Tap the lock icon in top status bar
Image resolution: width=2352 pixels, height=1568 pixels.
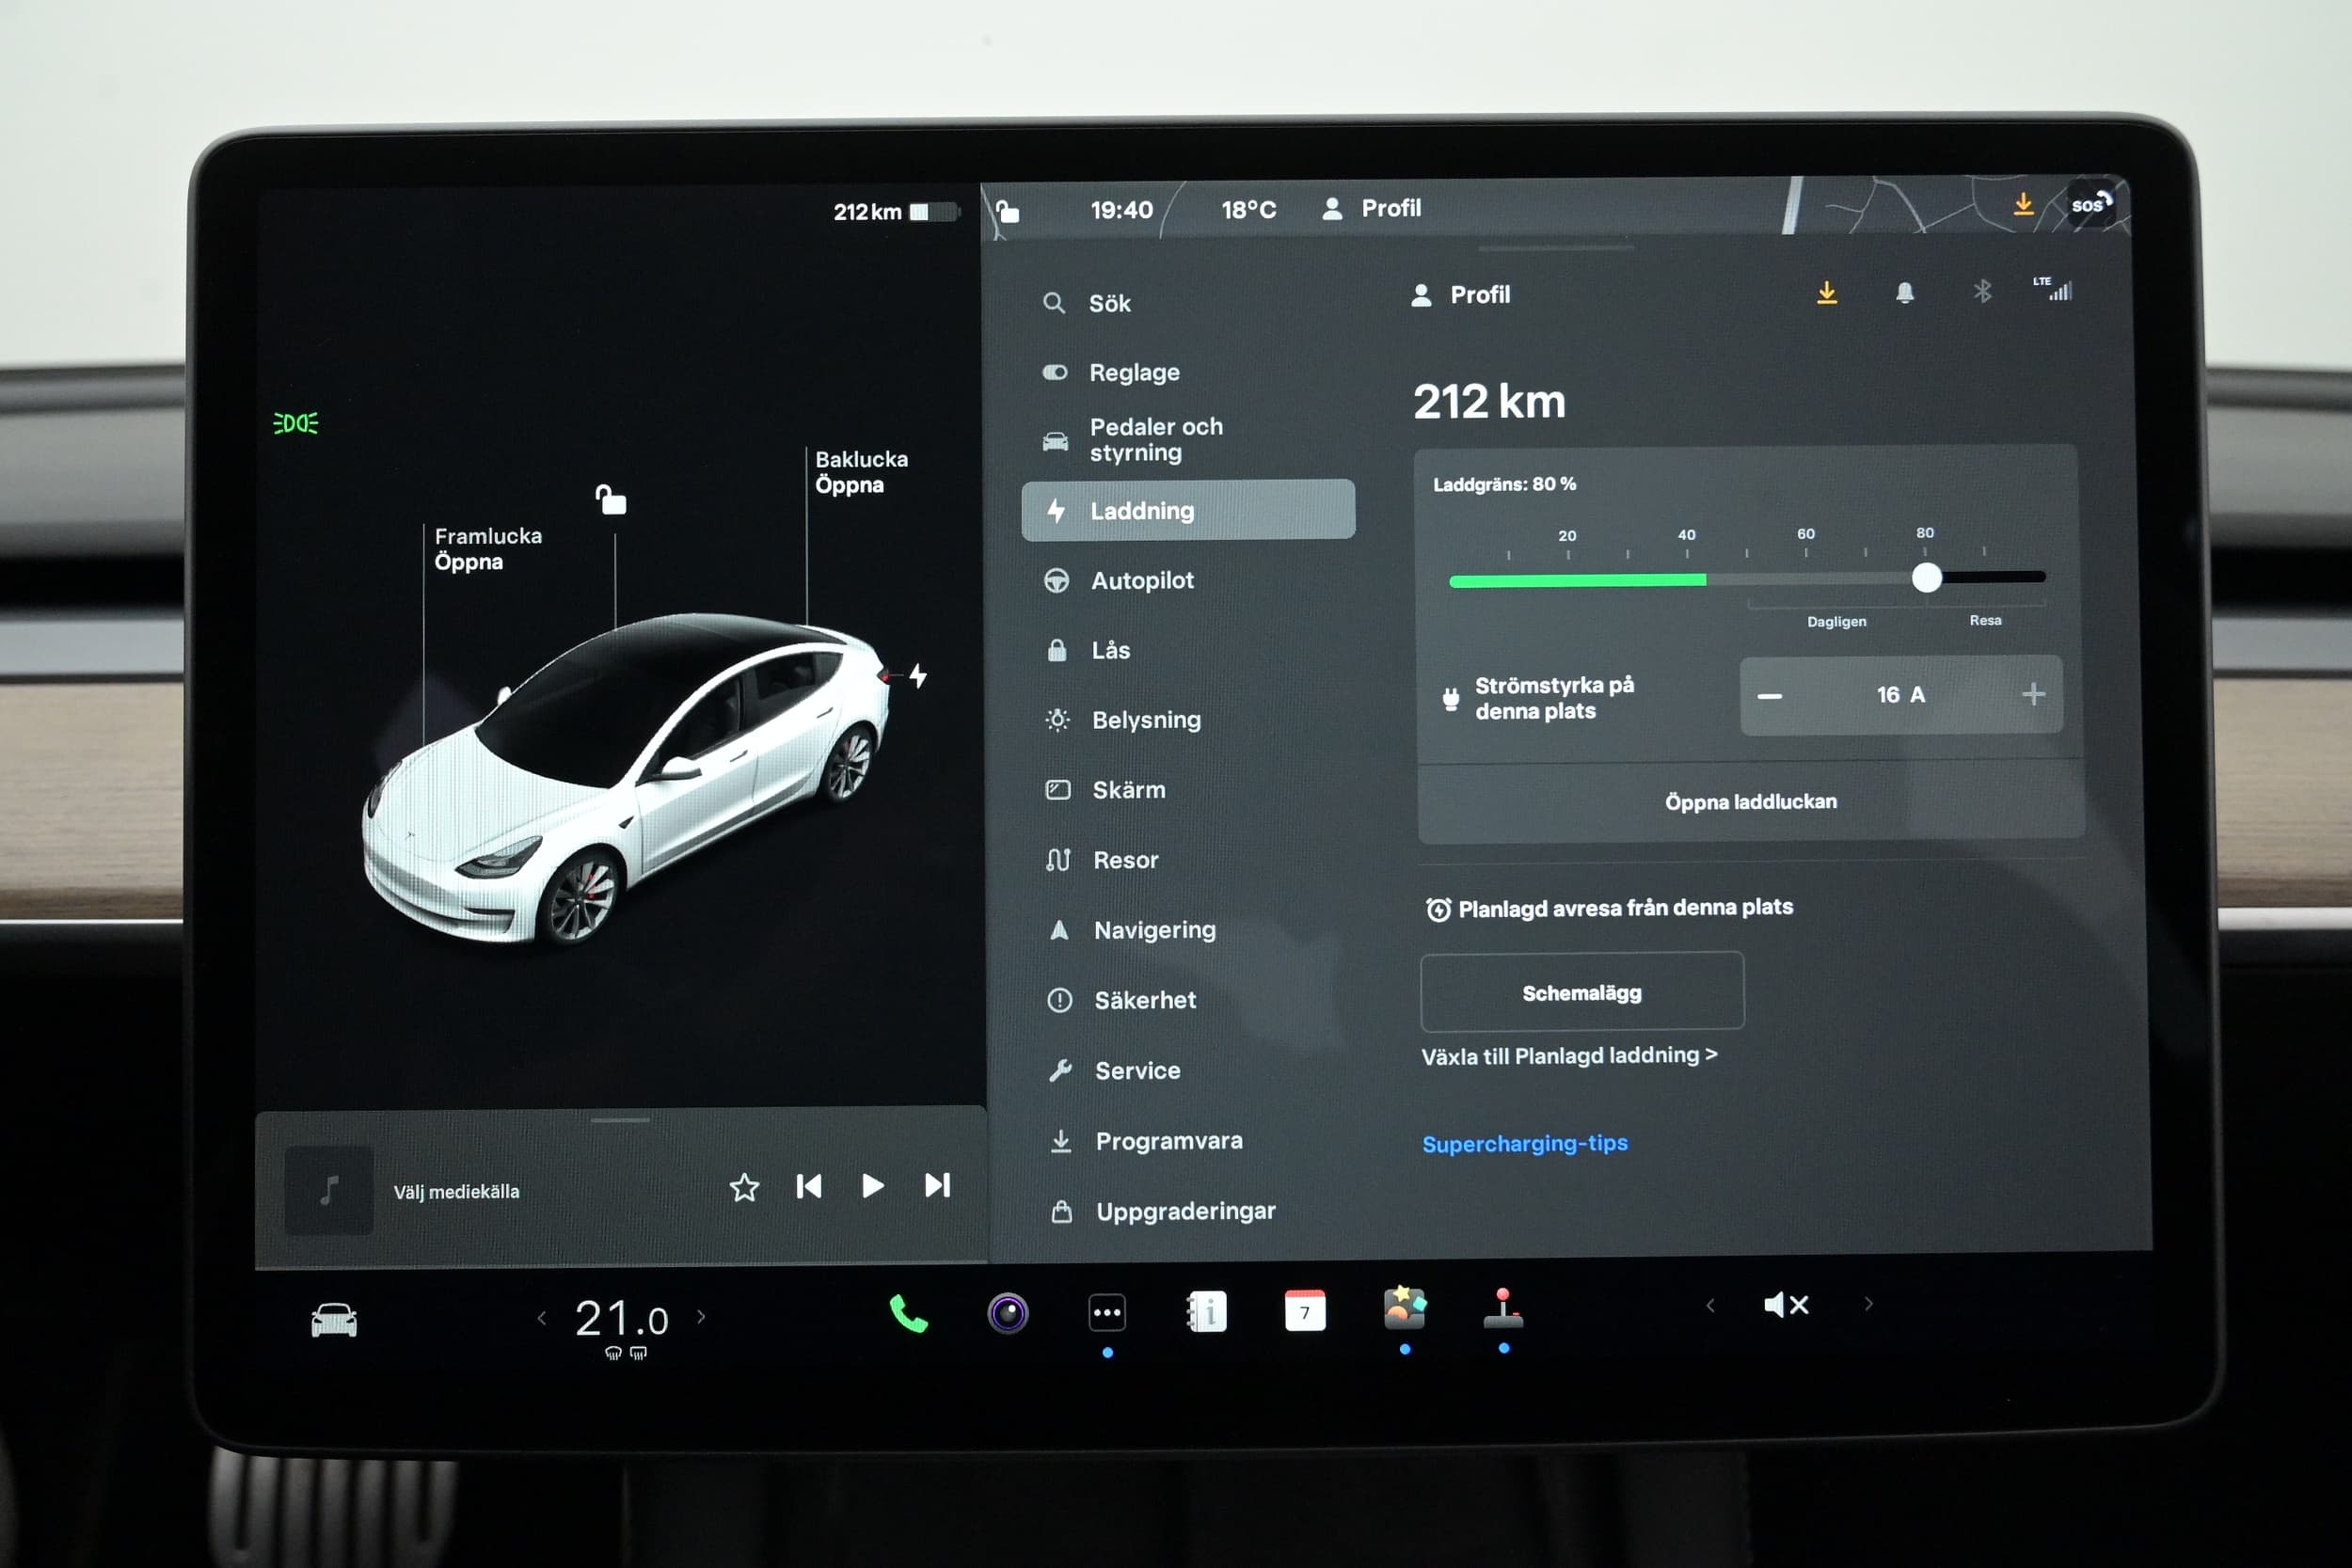click(x=1007, y=211)
